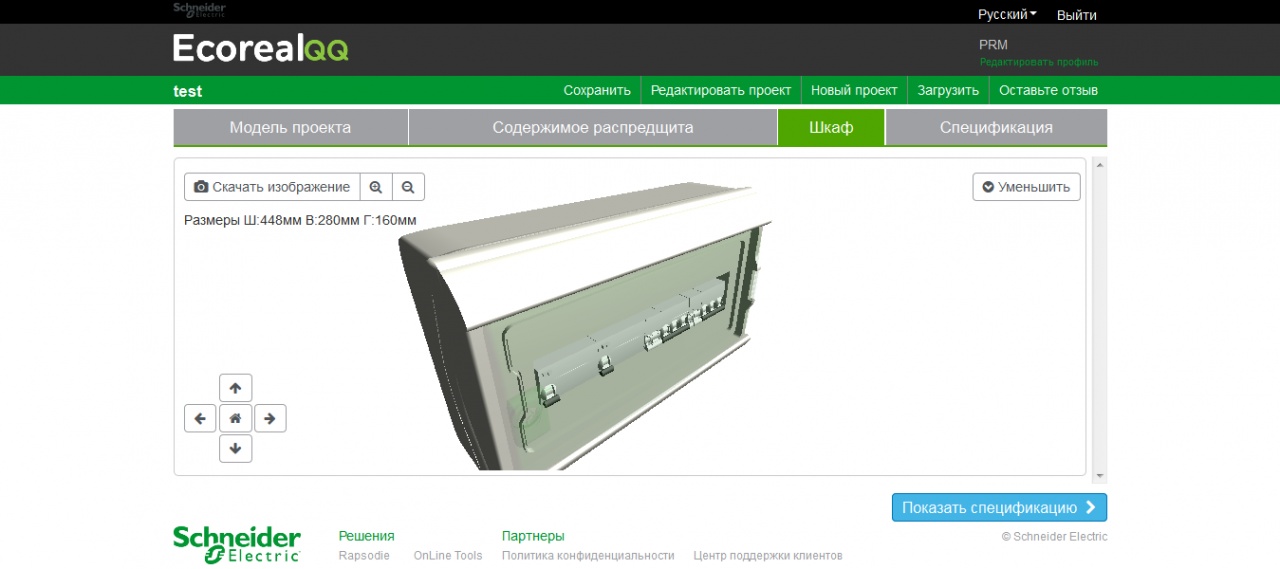The width and height of the screenshot is (1280, 569).
Task: Click the zoom out magnifier icon
Action: click(x=408, y=187)
